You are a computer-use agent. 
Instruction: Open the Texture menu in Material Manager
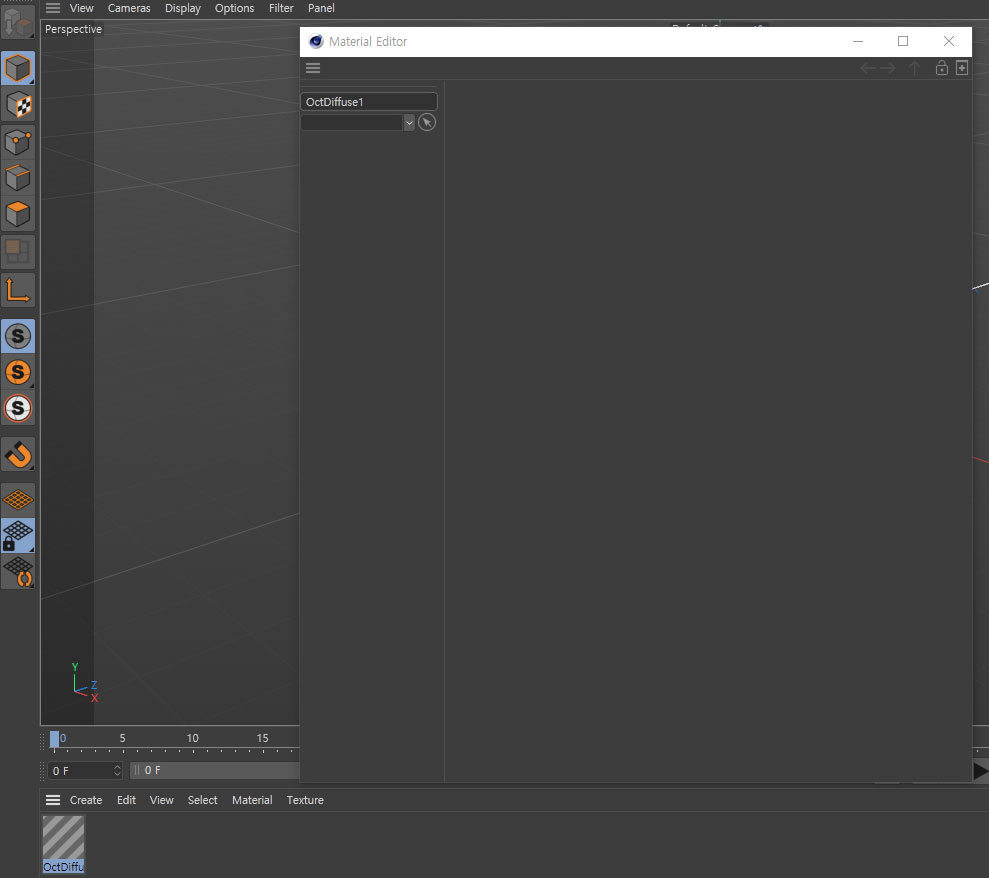tap(305, 800)
